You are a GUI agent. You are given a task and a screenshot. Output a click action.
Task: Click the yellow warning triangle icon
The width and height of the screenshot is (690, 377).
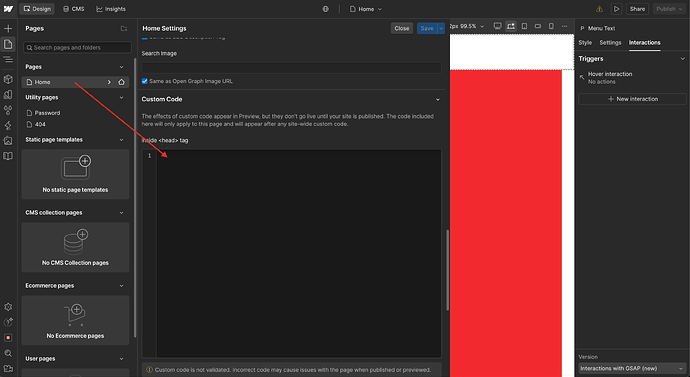click(x=599, y=9)
